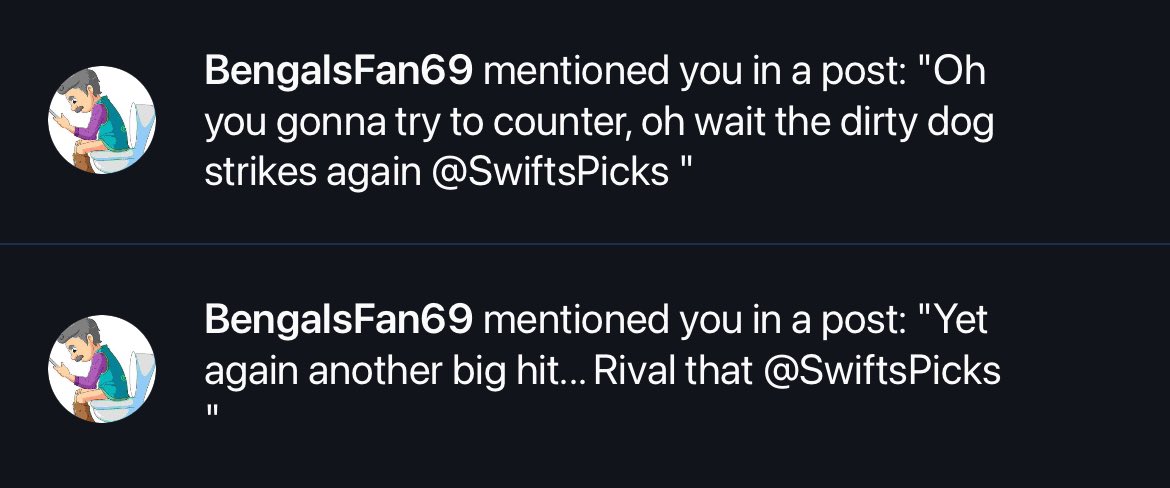Open BengalsFan69's avatar in the bottom notification

[102, 369]
